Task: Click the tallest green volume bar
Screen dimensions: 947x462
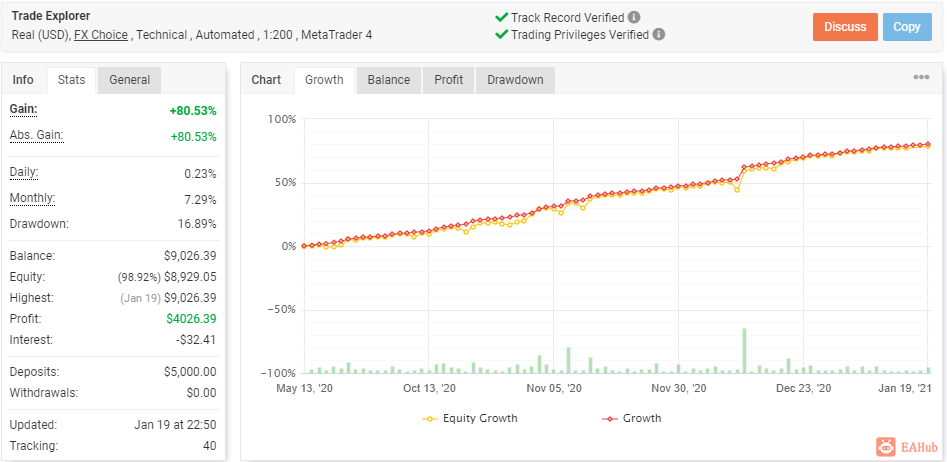Action: (x=745, y=350)
